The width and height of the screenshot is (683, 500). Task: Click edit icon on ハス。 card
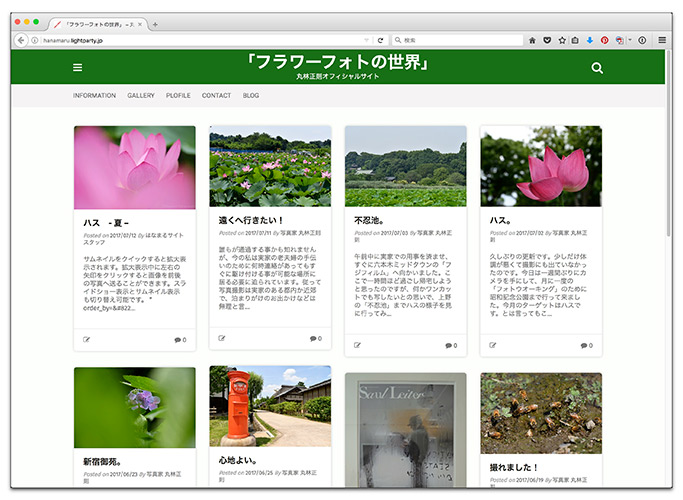pos(493,345)
